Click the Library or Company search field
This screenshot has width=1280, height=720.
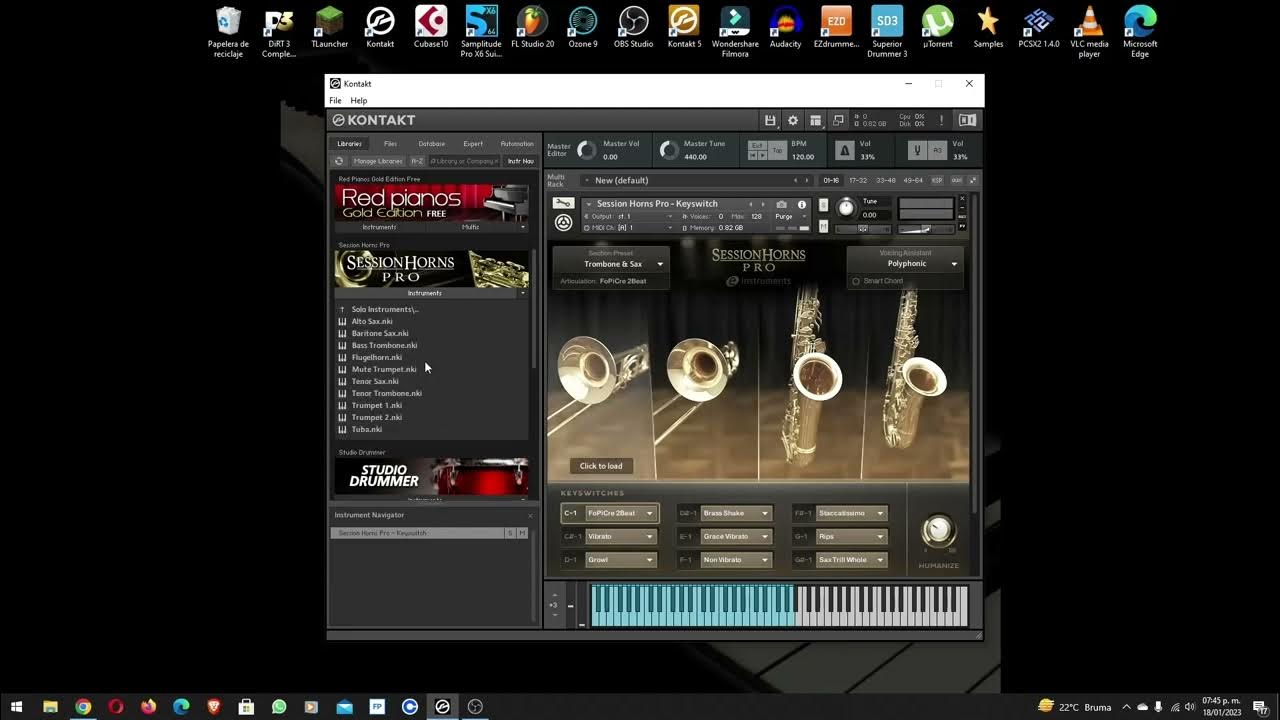464,161
